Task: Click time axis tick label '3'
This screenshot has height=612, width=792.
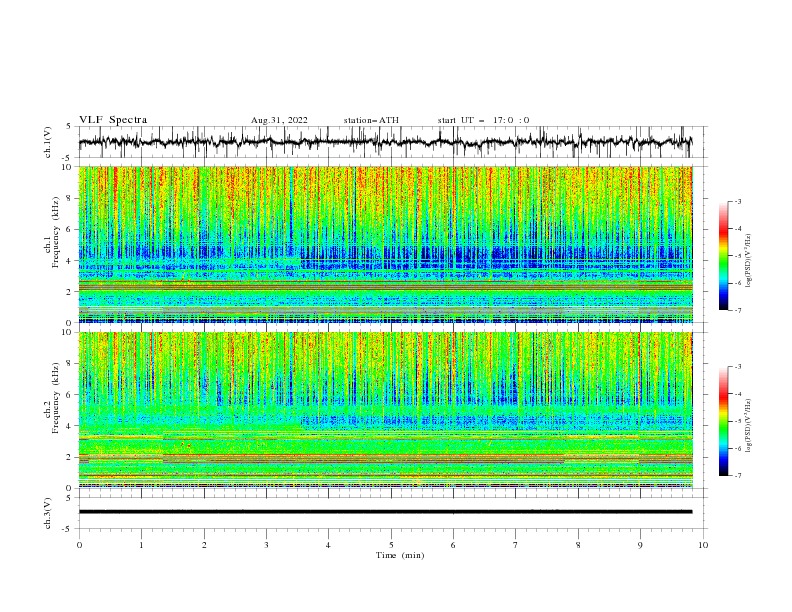Action: [x=266, y=545]
